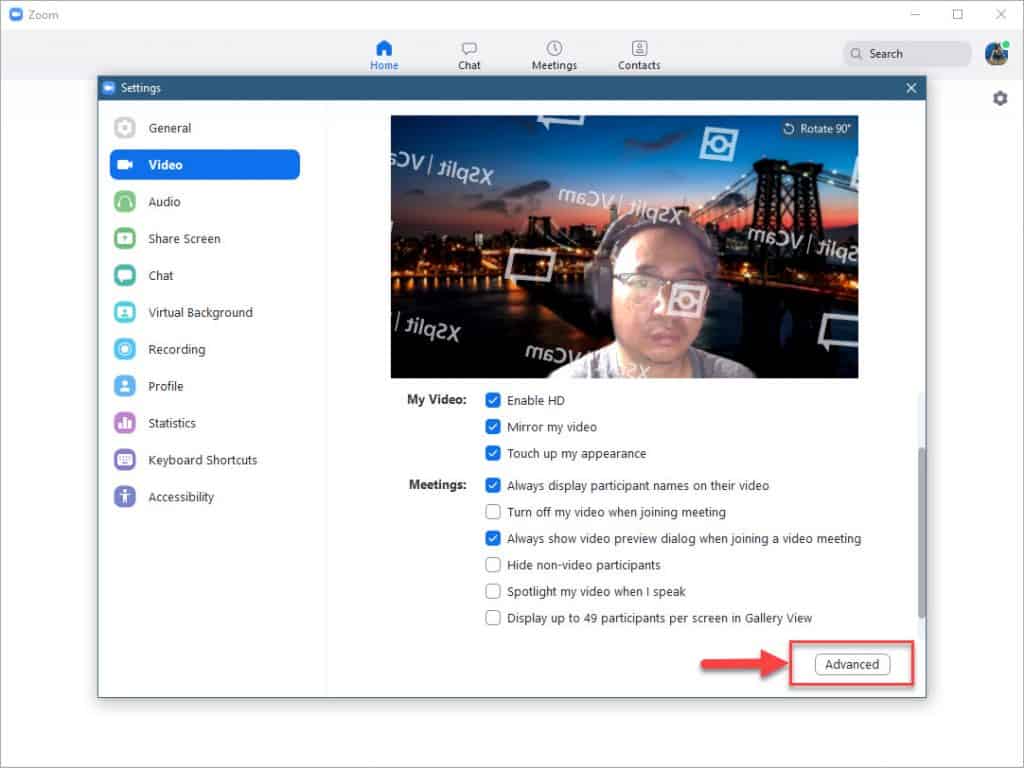Image resolution: width=1024 pixels, height=768 pixels.
Task: Disable the Enable HD checkbox
Action: tap(493, 400)
